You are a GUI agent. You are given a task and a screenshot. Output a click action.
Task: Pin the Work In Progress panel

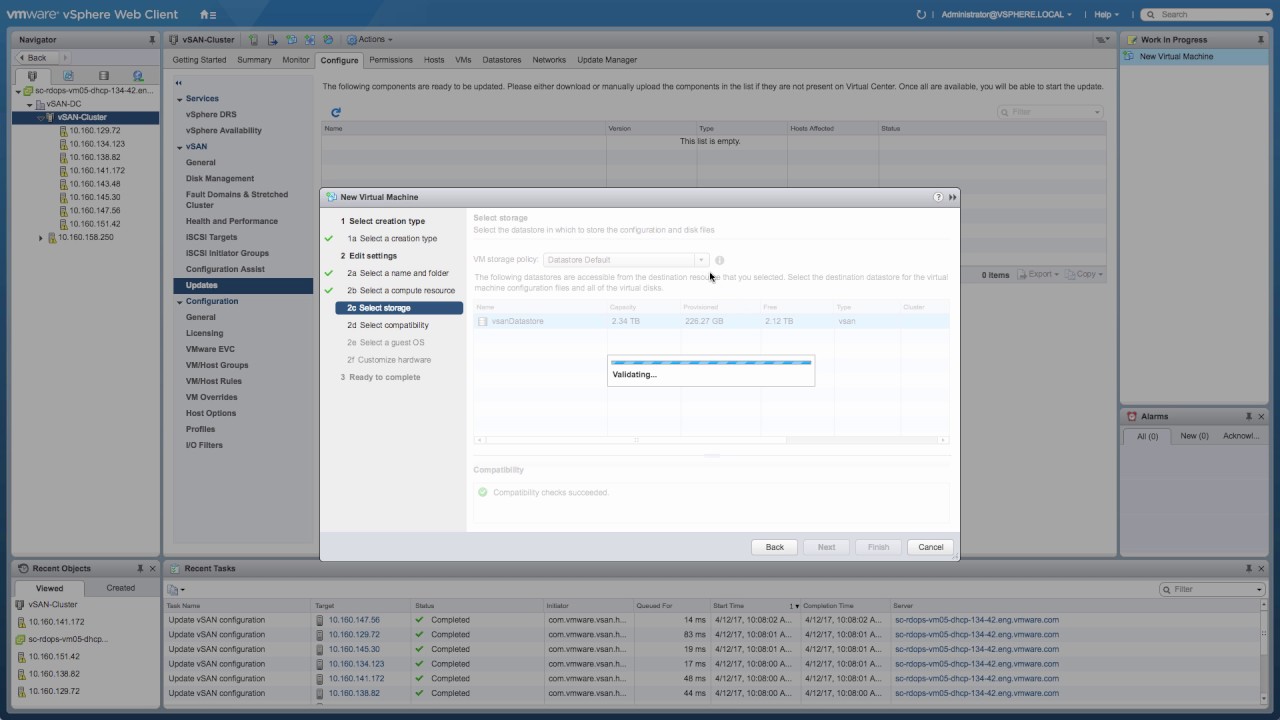[x=1259, y=40]
